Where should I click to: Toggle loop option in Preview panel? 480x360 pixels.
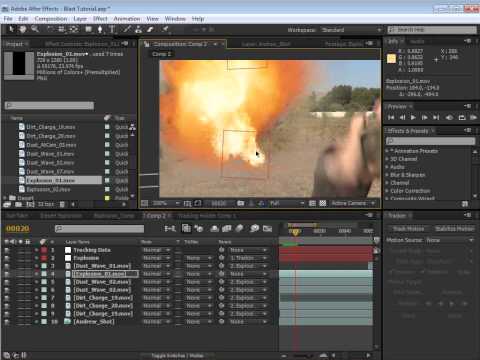[x=462, y=117]
